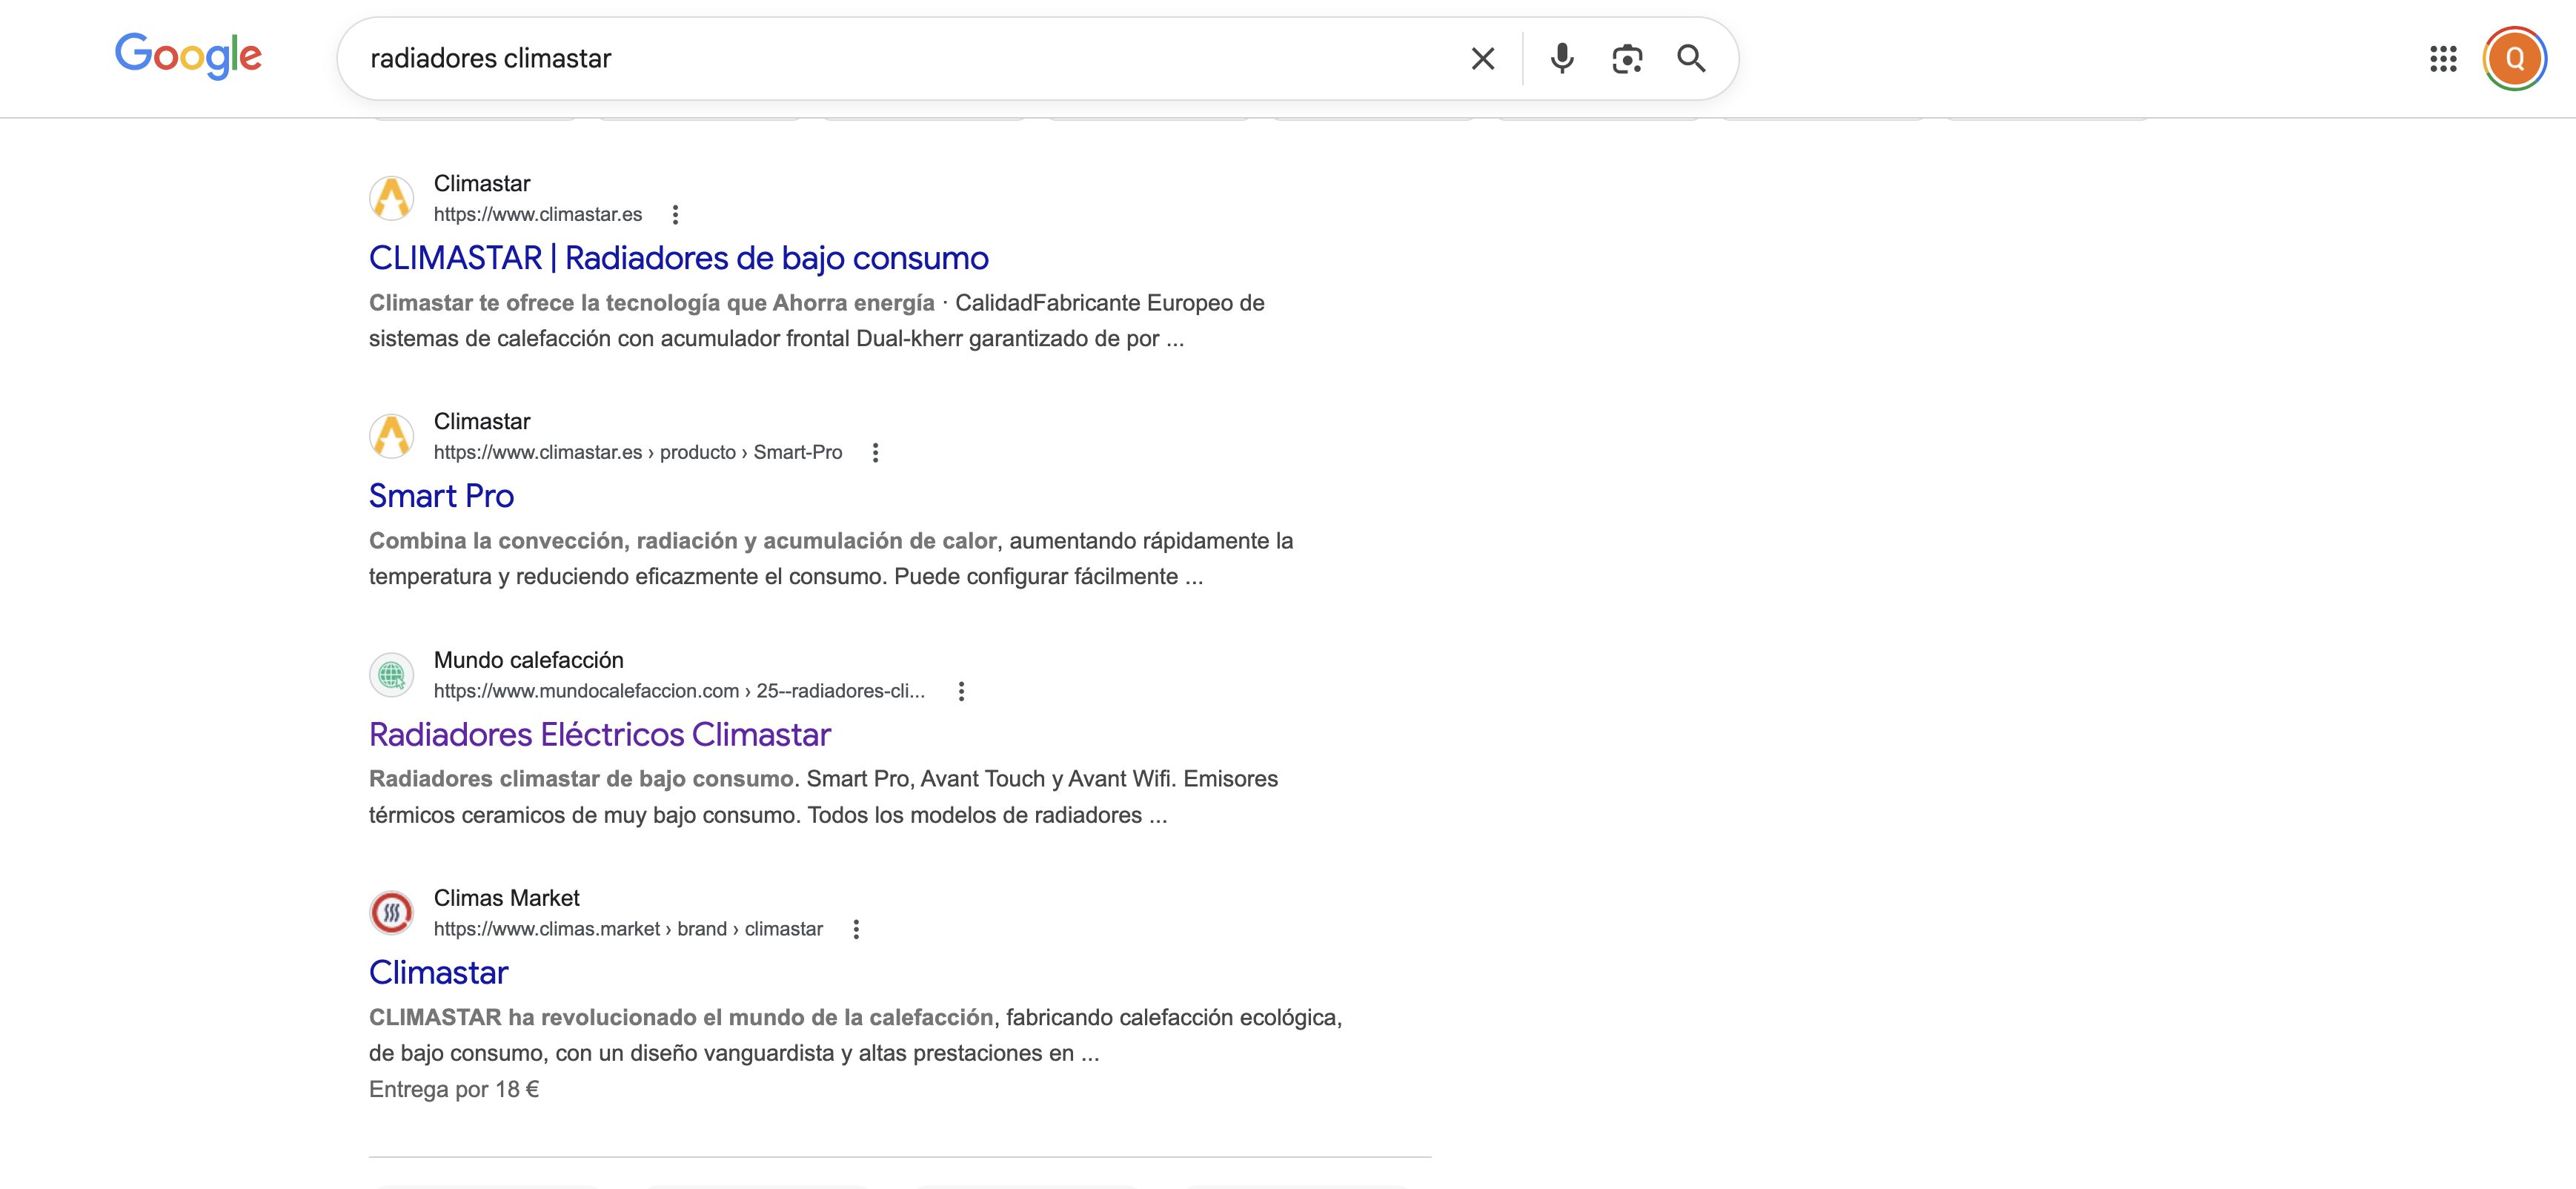The height and width of the screenshot is (1189, 2576).
Task: Open the Climastar result from climas.market
Action: (438, 971)
